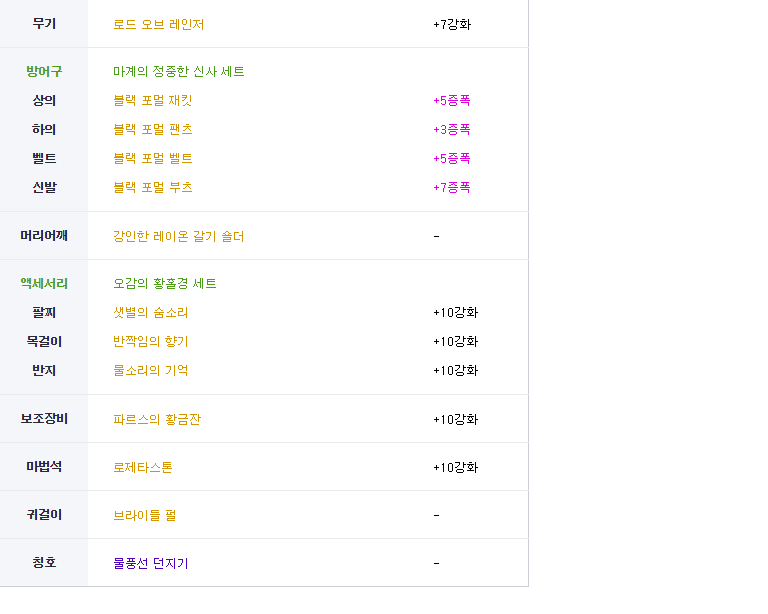Click the 블랙 포멀 부츠 item

coord(153,188)
